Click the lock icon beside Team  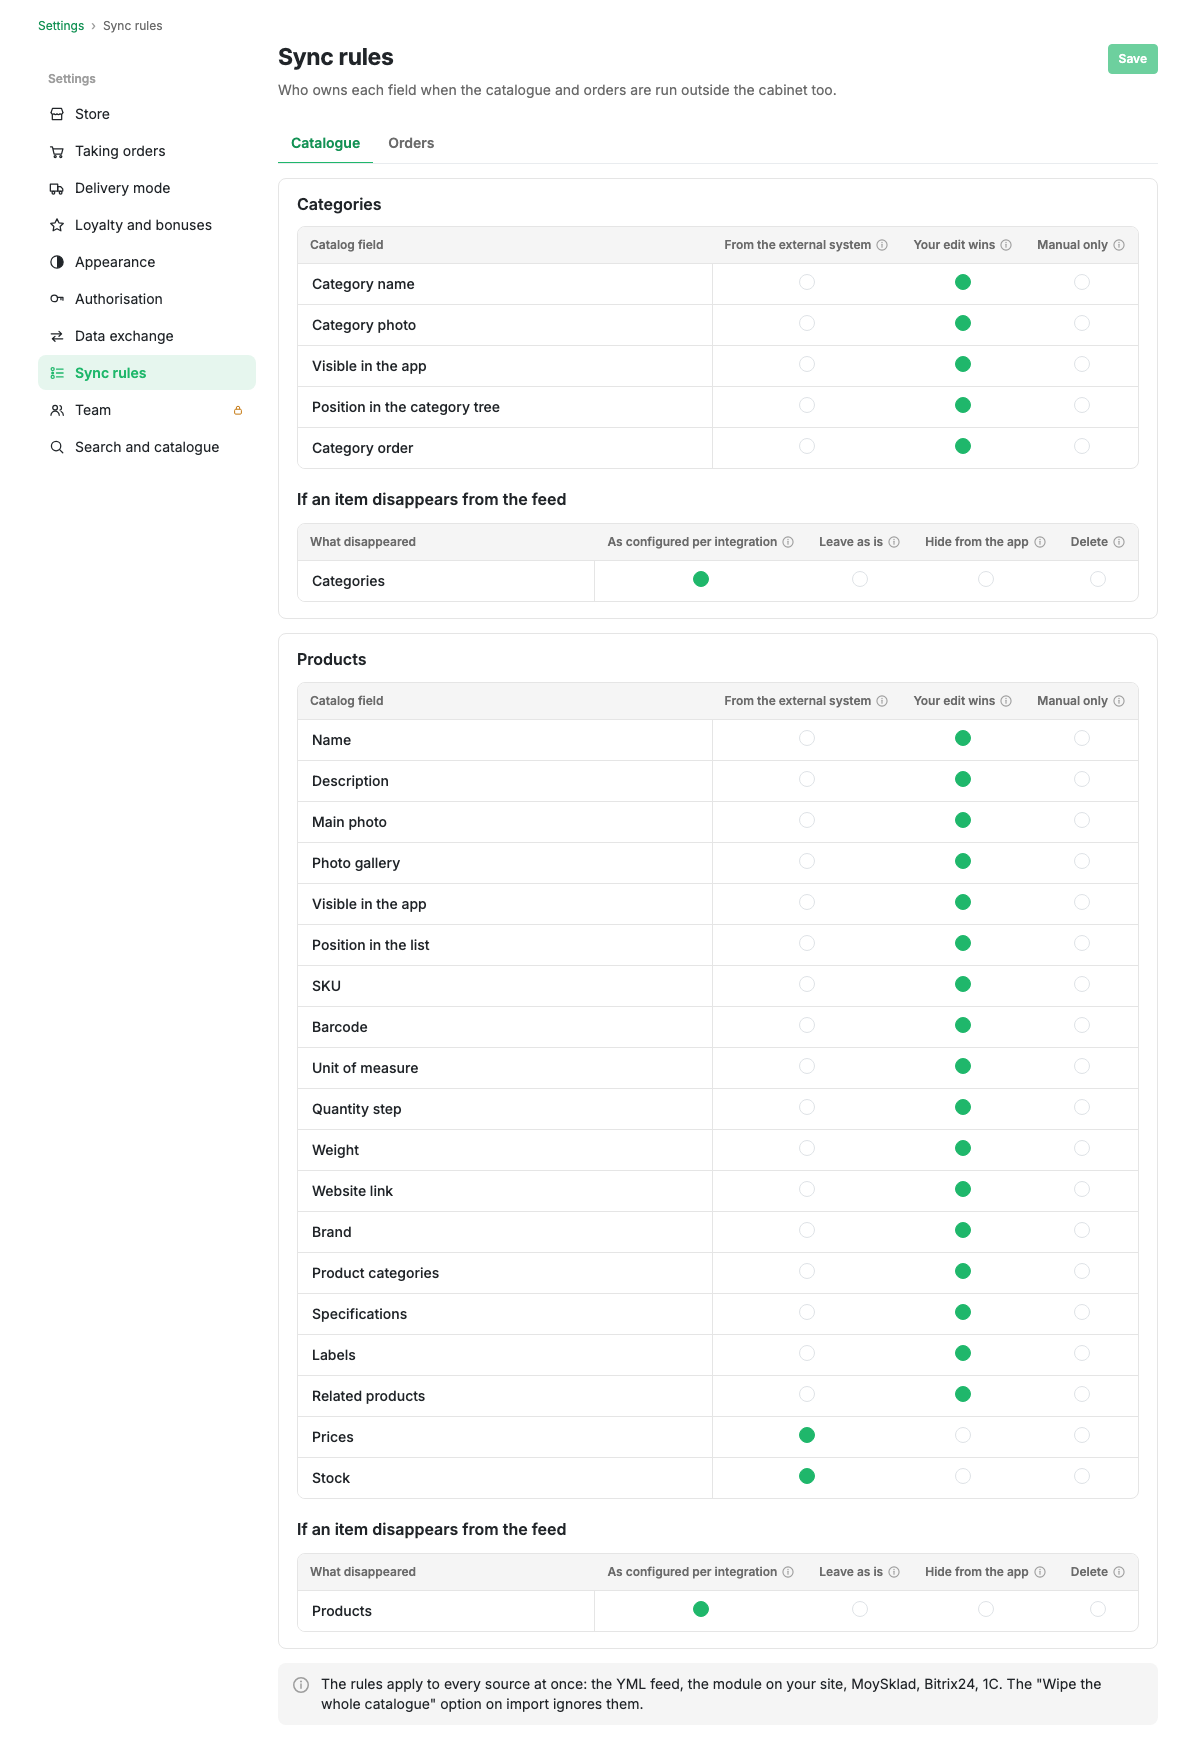(238, 410)
